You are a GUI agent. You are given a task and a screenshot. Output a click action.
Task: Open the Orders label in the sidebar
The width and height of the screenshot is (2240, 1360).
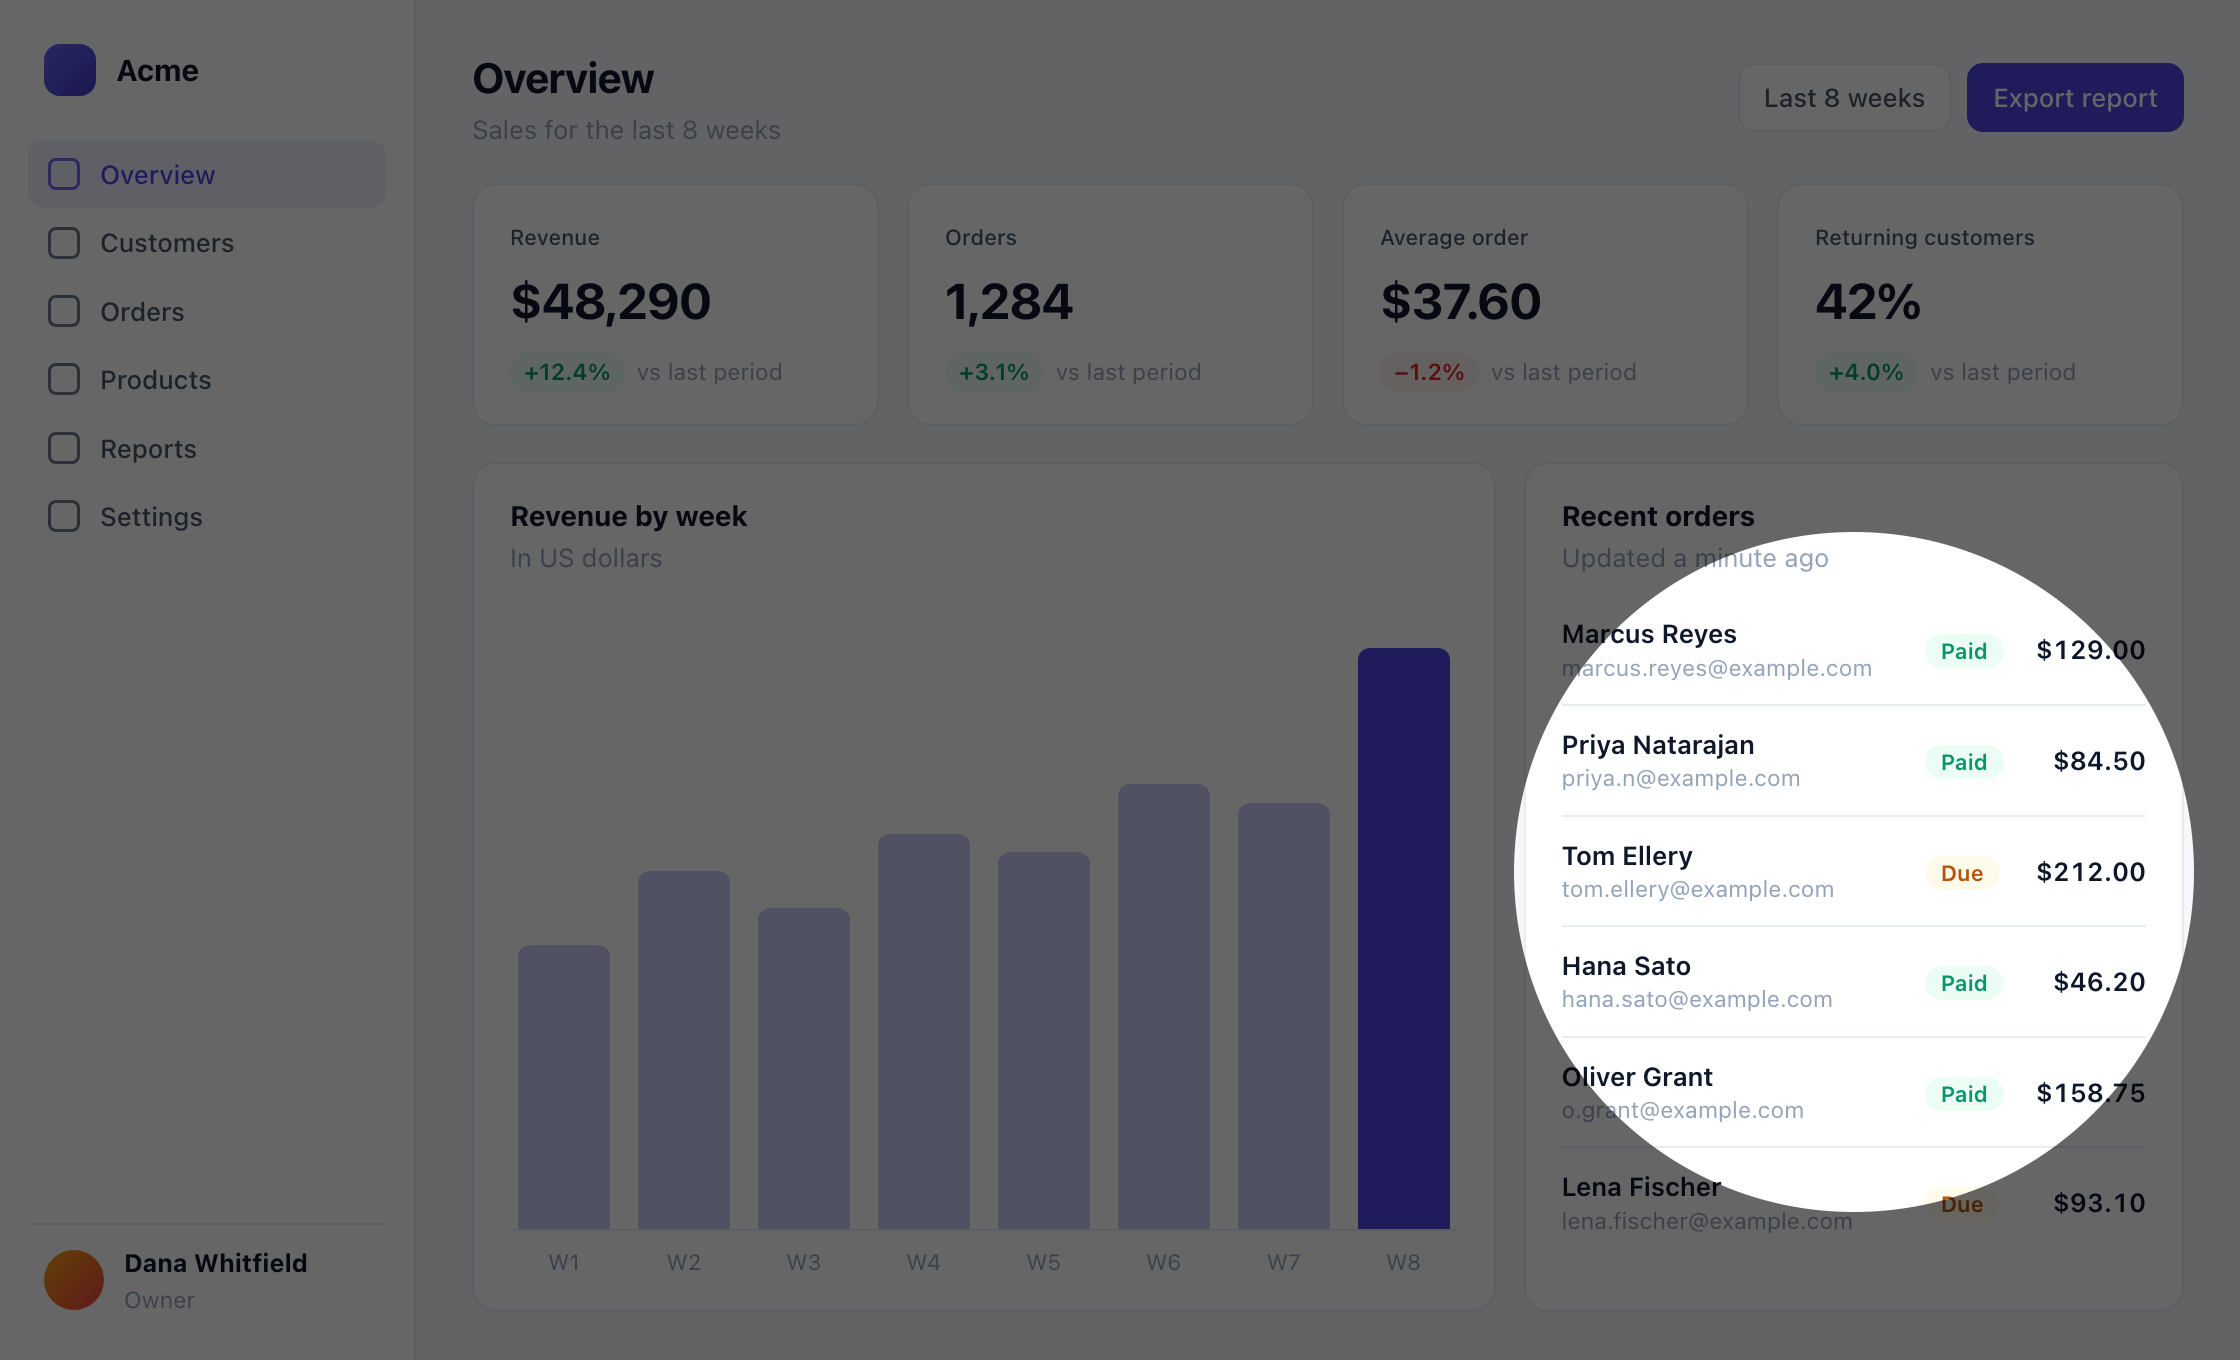(x=142, y=312)
